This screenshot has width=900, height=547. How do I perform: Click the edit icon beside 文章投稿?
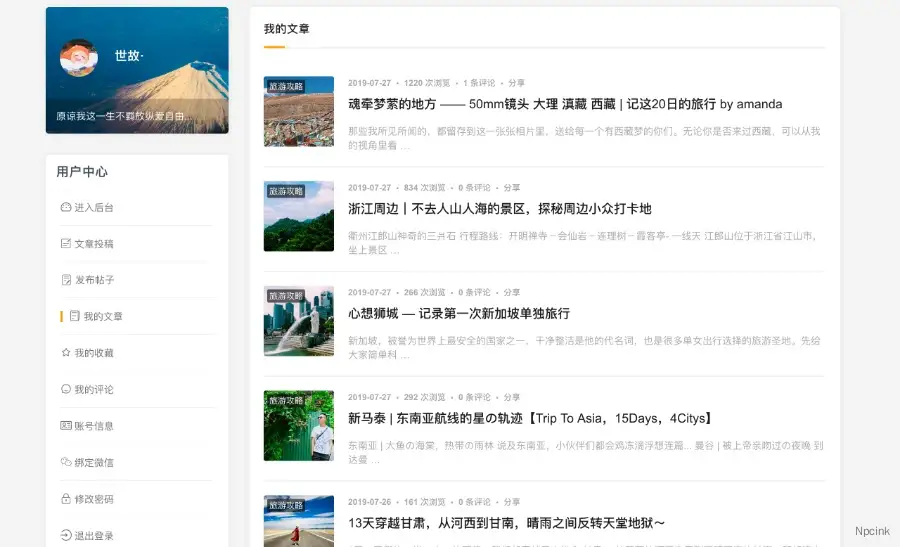coord(66,244)
